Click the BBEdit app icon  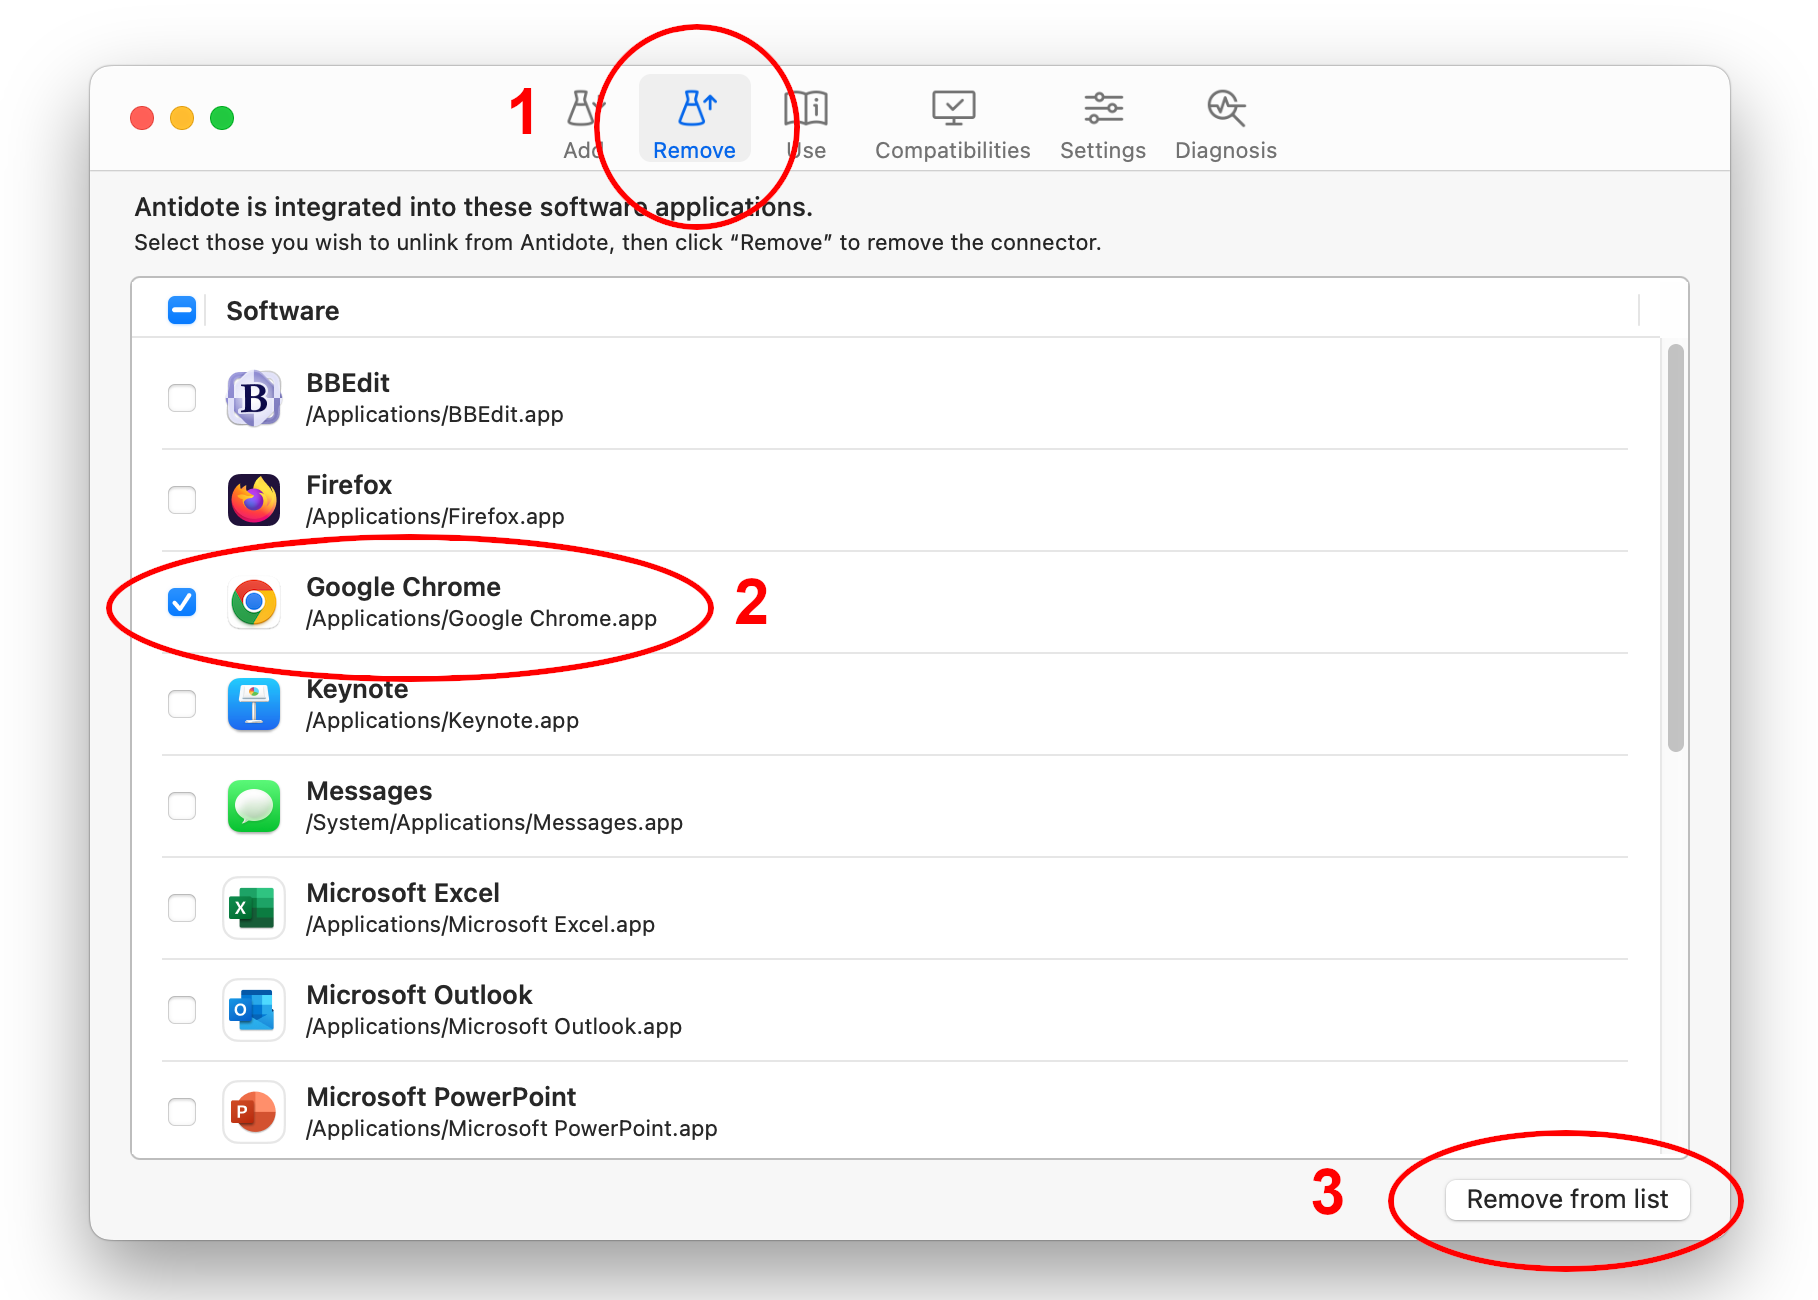pyautogui.click(x=254, y=398)
